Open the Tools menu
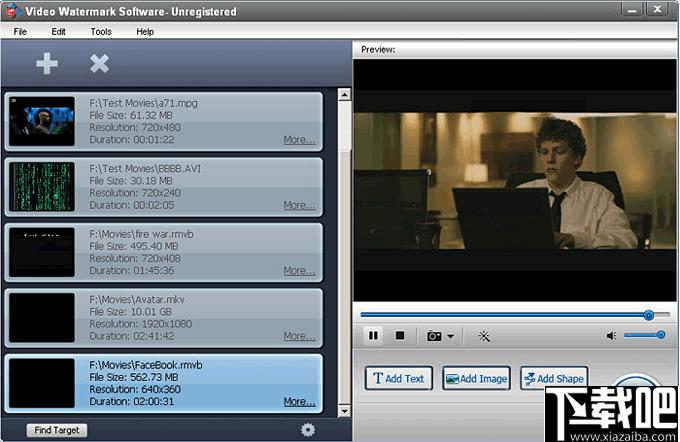Viewport: 680px width, 442px height. coord(101,32)
